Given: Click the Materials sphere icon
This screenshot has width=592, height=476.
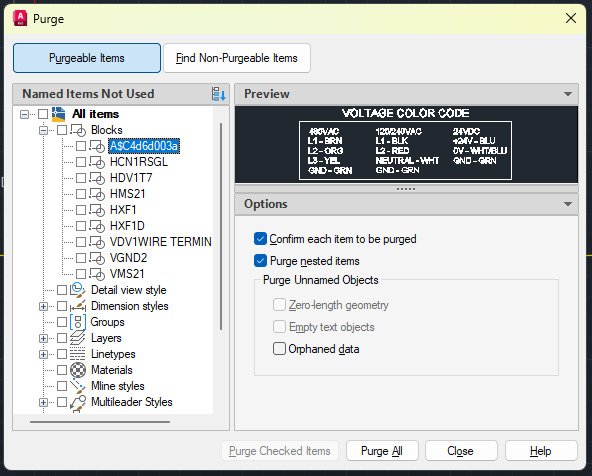Looking at the screenshot, I should click(78, 370).
